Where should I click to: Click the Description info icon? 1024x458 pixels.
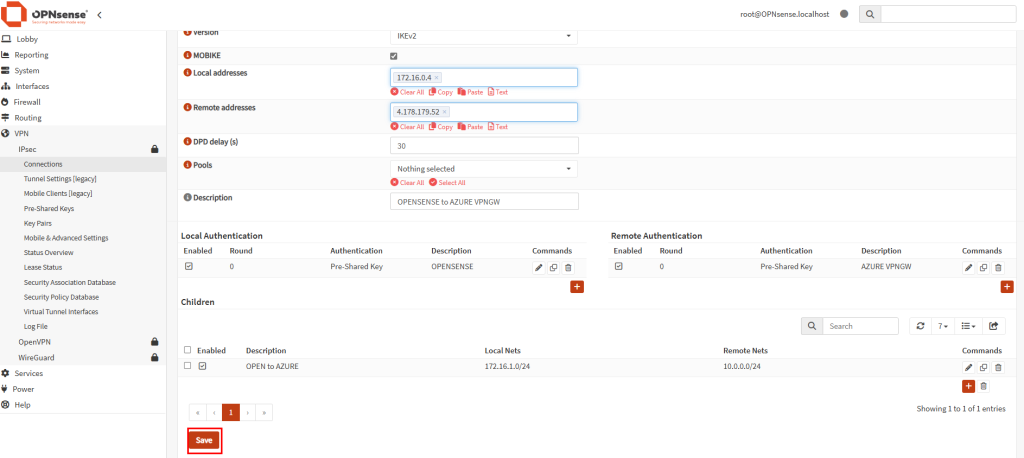188,197
